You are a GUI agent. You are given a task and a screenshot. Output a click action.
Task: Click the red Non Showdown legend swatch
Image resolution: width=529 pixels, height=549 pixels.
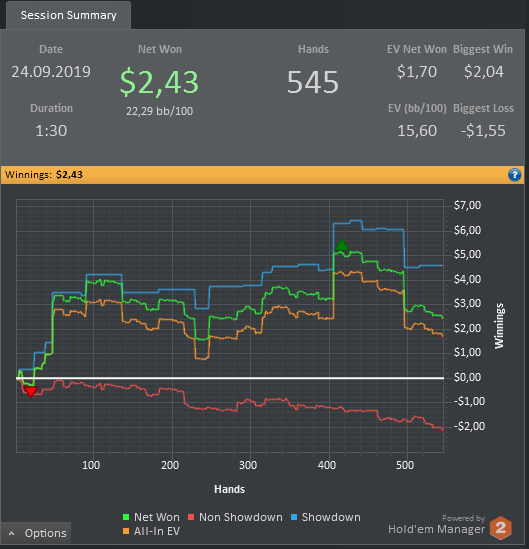[x=191, y=517]
